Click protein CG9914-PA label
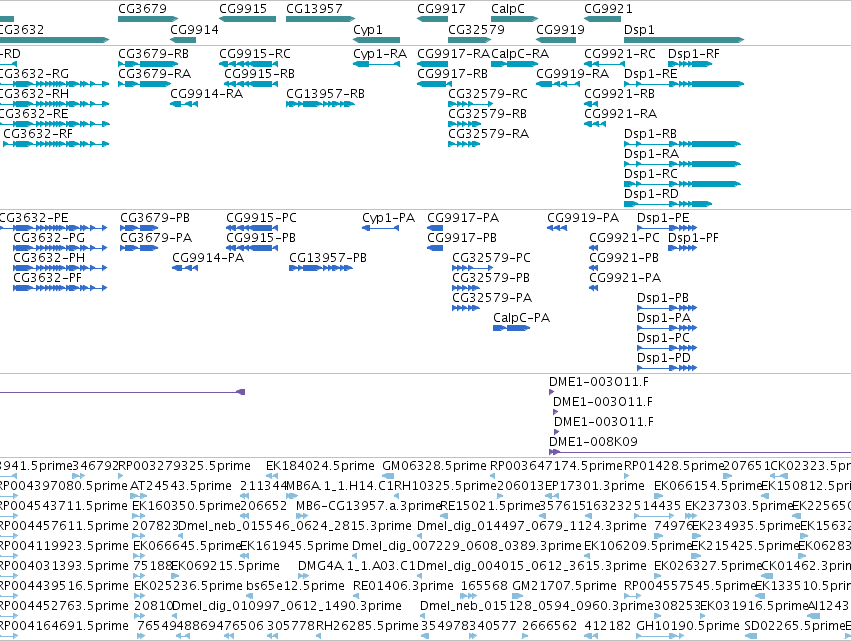This screenshot has height=641, width=851. [x=208, y=258]
